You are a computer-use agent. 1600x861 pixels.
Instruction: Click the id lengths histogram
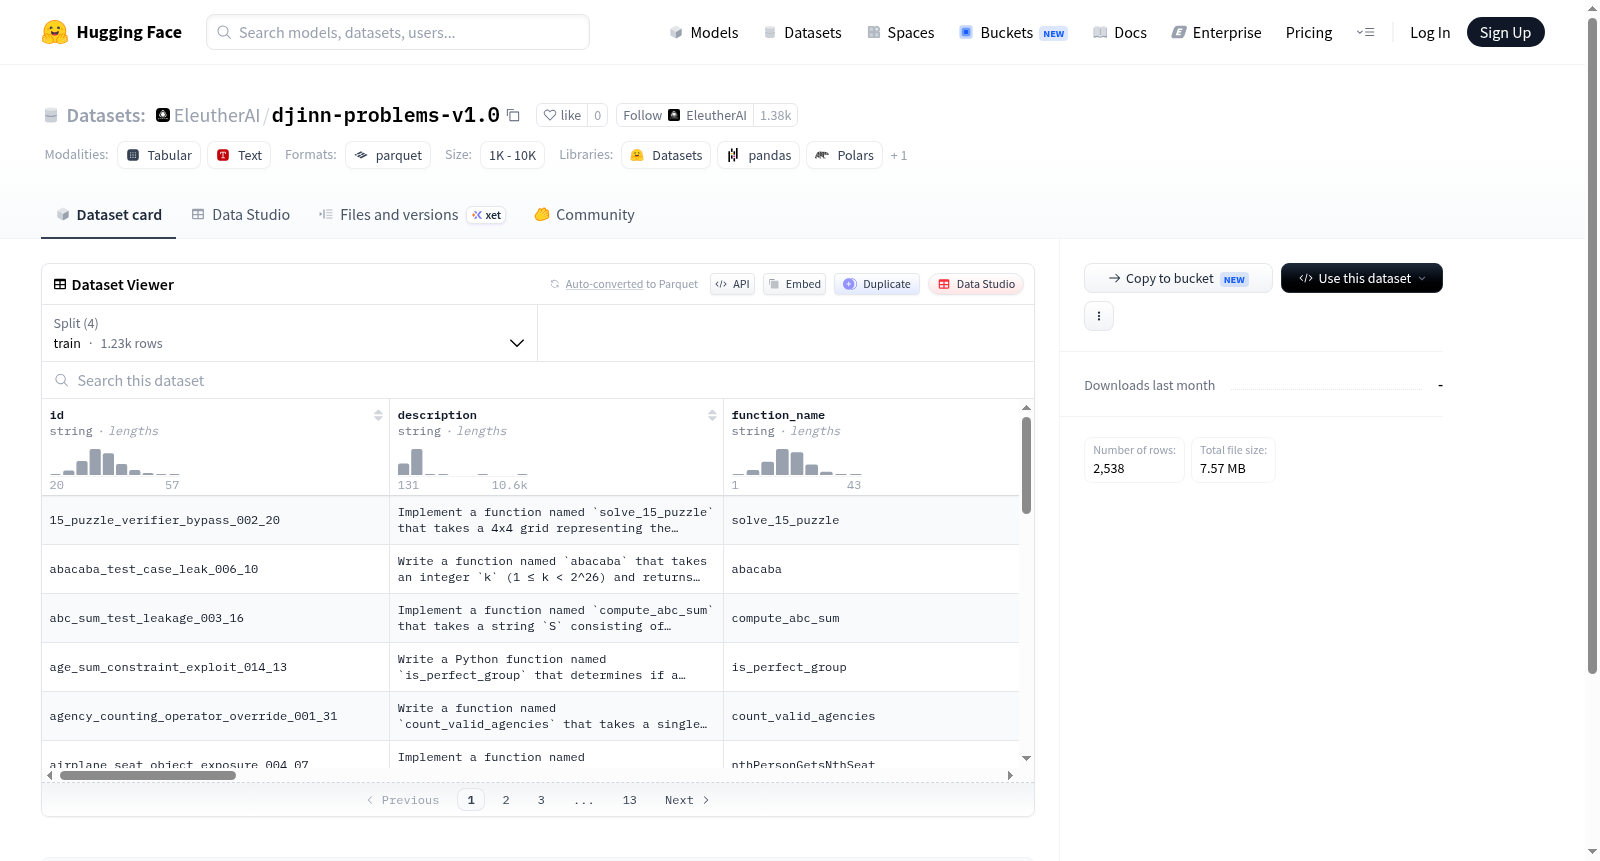point(115,462)
